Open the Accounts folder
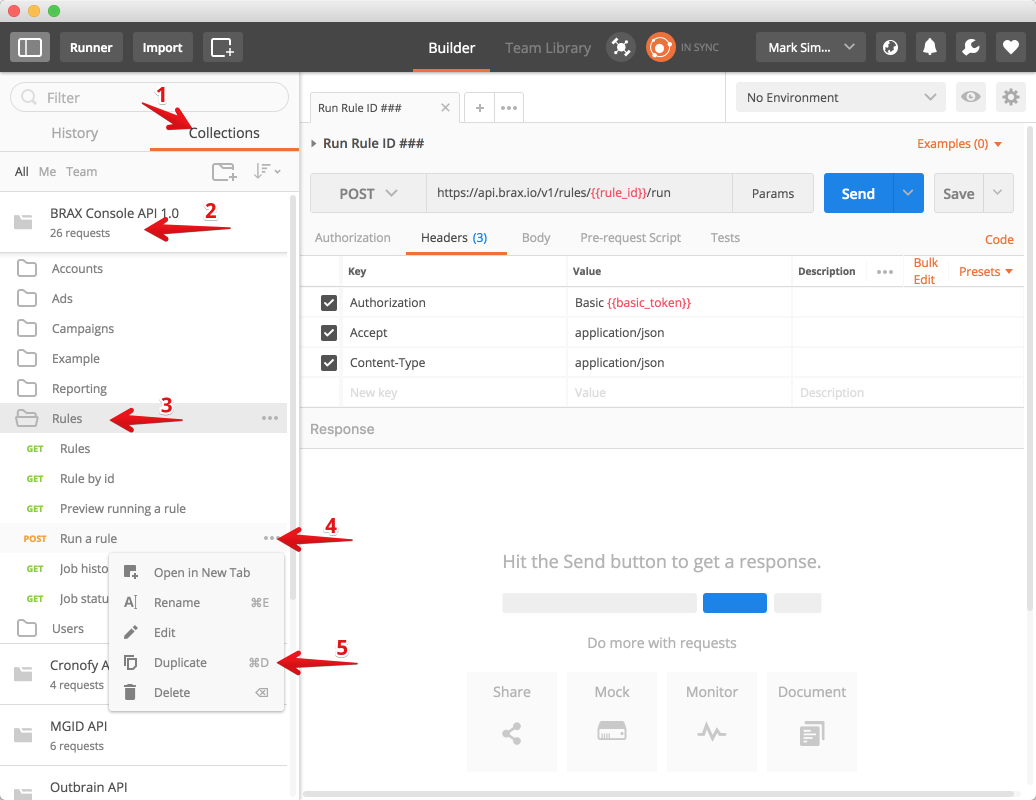This screenshot has height=800, width=1036. tap(143, 269)
